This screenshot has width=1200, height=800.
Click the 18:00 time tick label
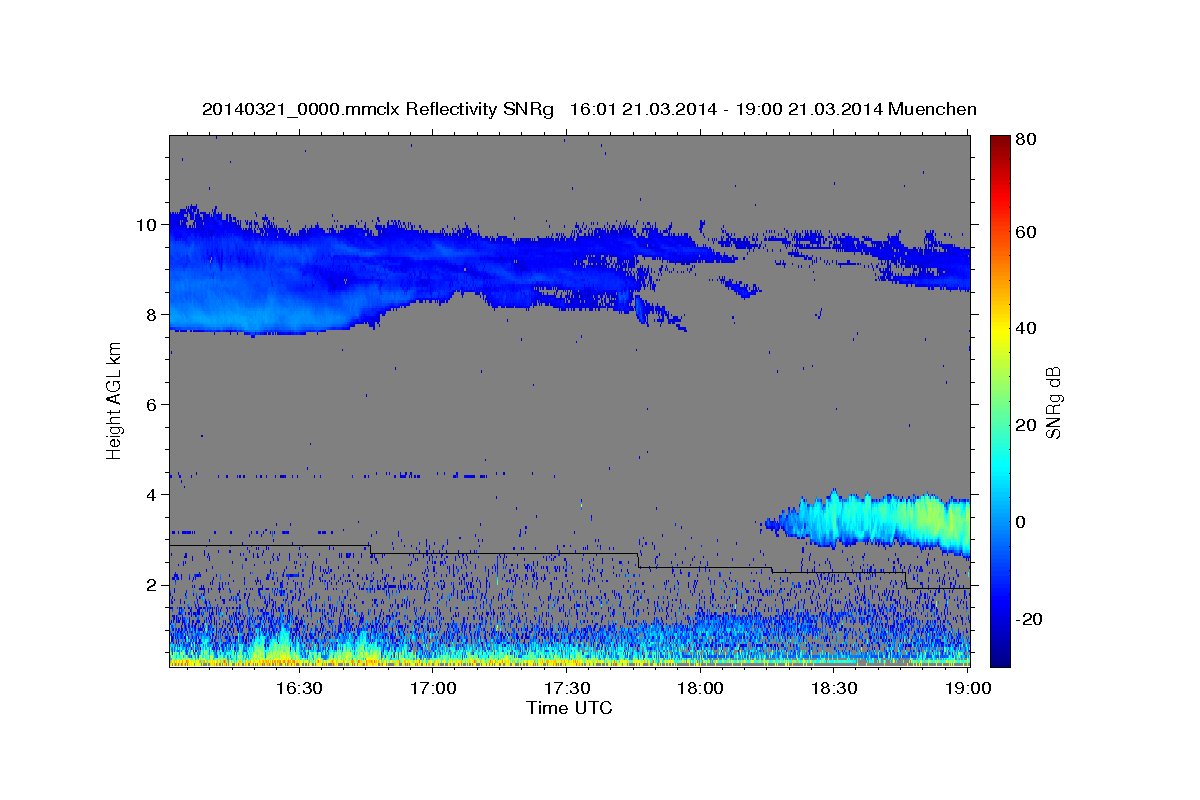701,688
